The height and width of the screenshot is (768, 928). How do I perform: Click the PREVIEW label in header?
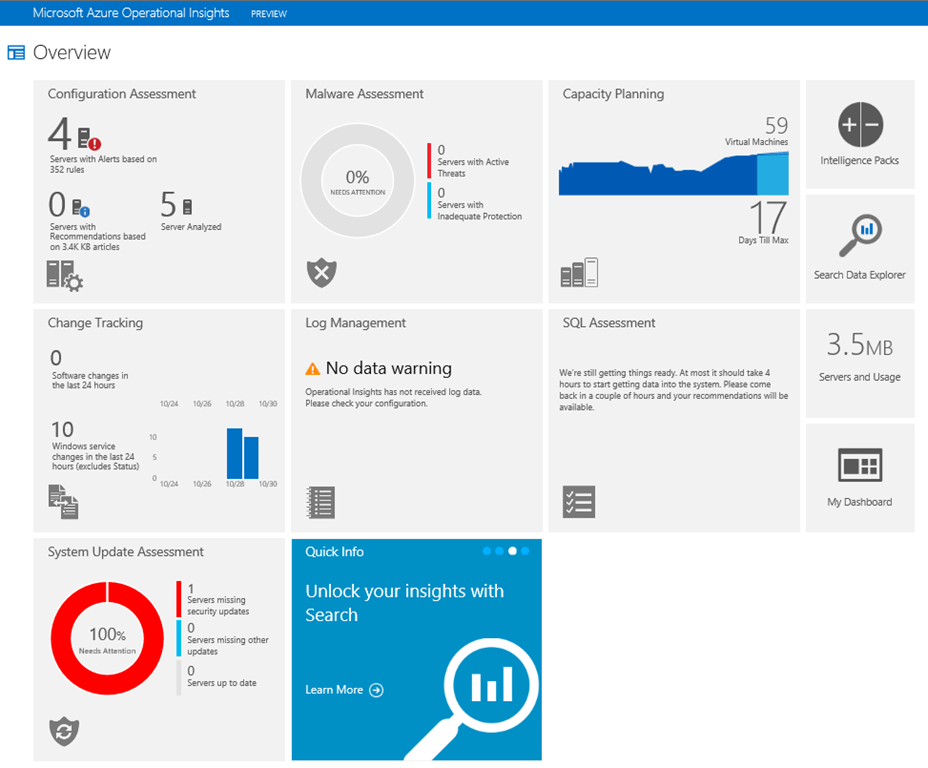tap(269, 14)
